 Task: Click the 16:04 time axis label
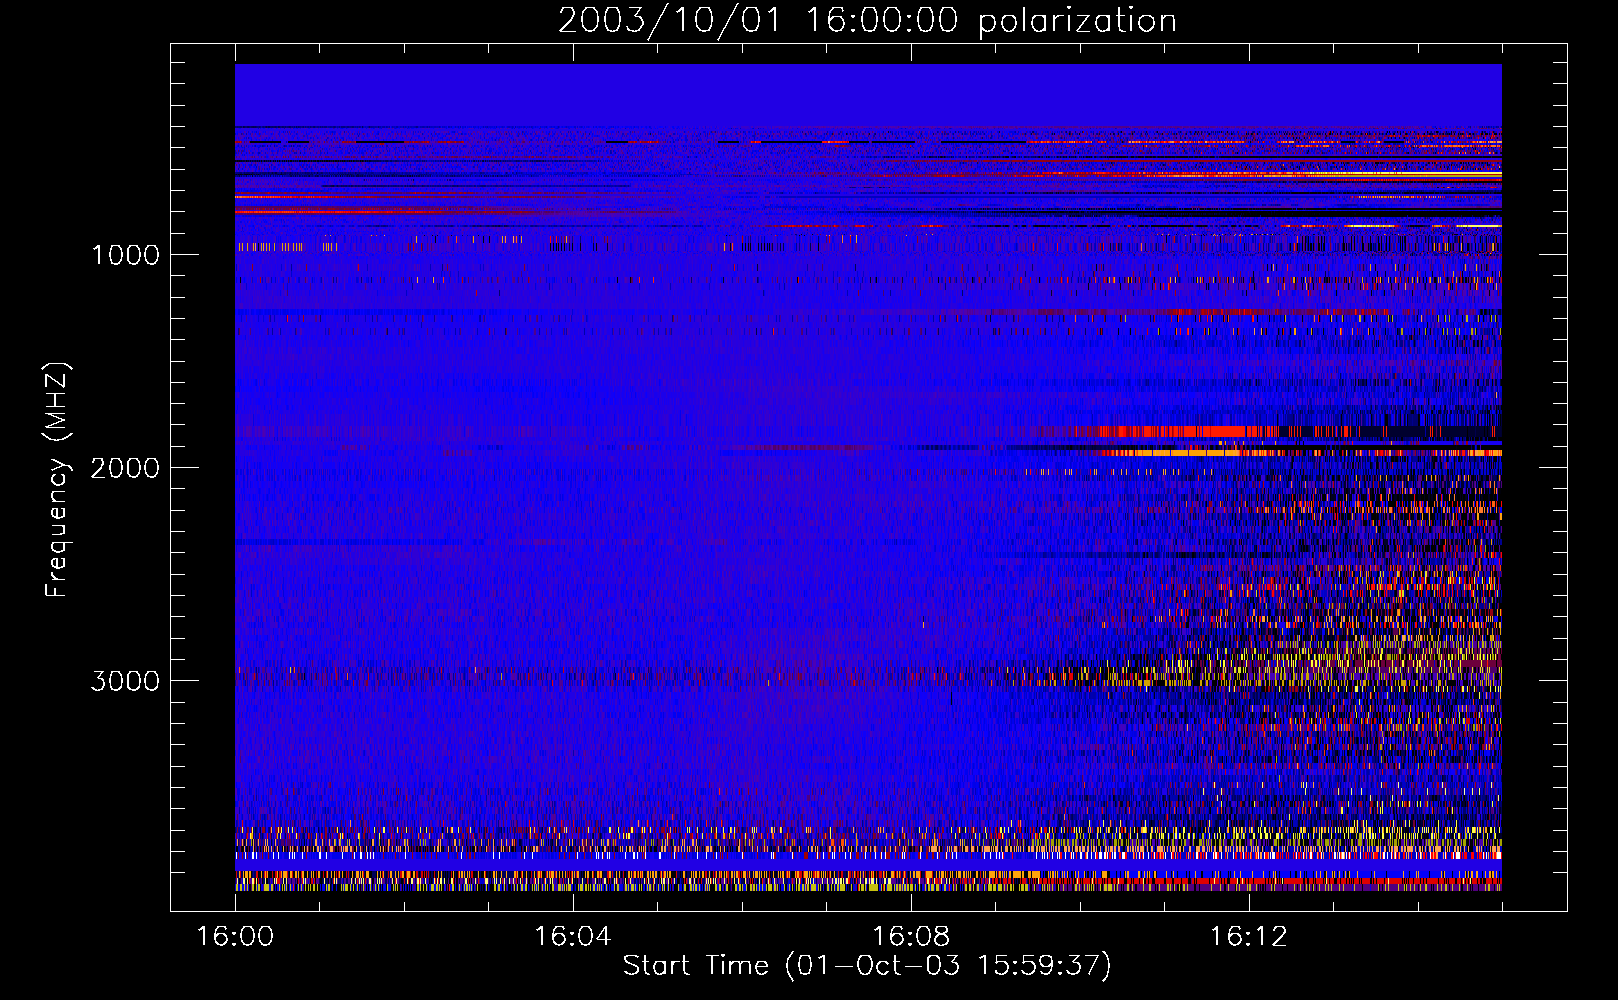tap(572, 937)
